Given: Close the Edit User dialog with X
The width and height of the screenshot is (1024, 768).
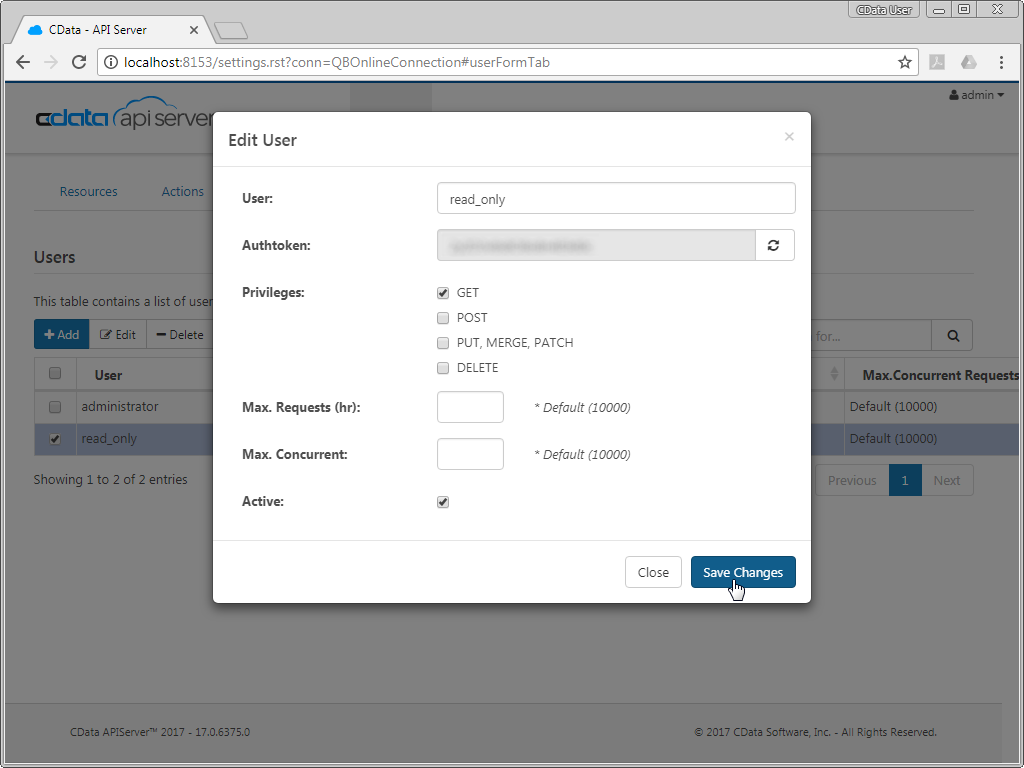Looking at the screenshot, I should (x=789, y=137).
